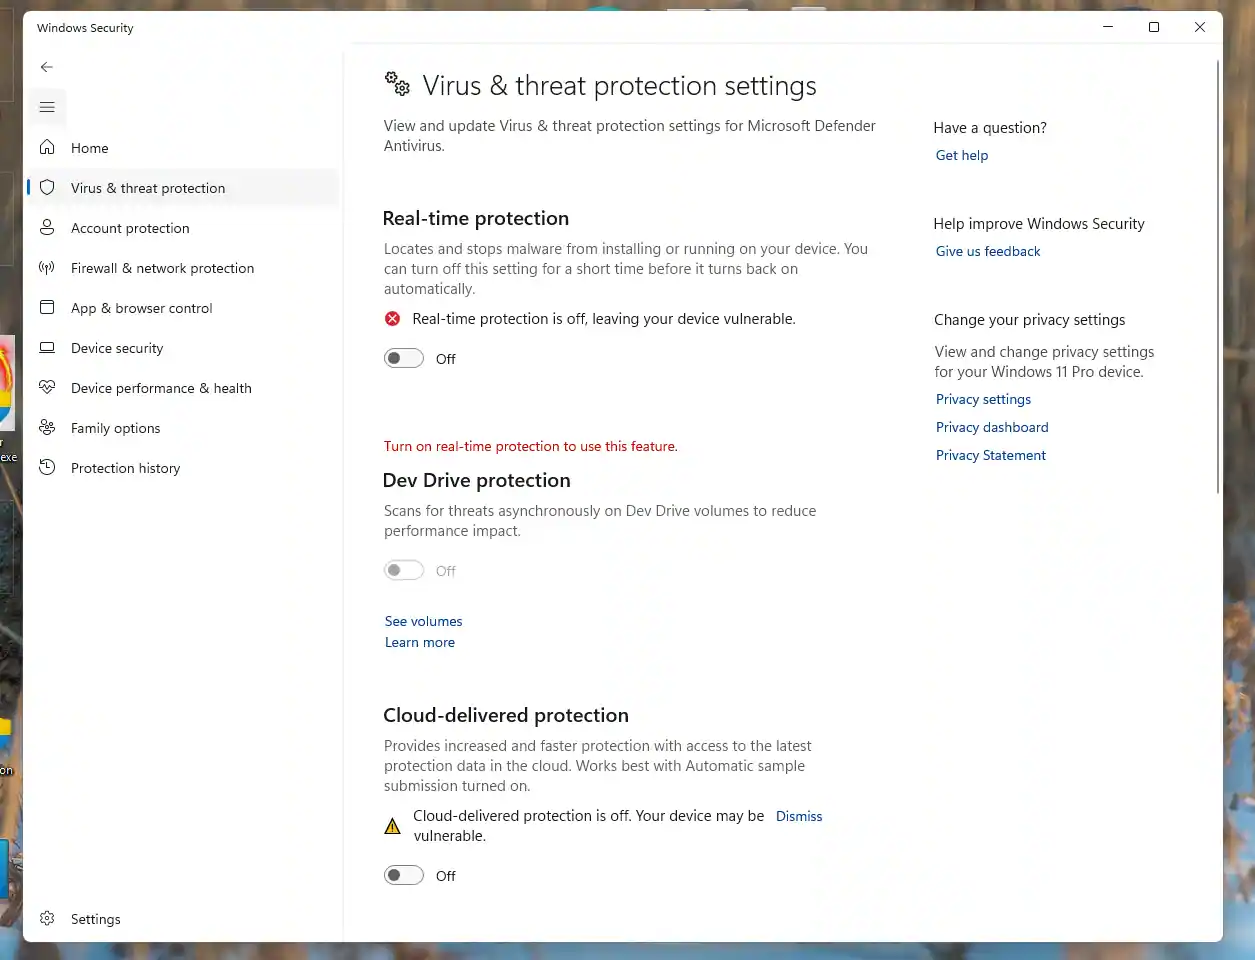Image resolution: width=1255 pixels, height=960 pixels.
Task: Select the Account protection shield icon
Action: click(47, 227)
